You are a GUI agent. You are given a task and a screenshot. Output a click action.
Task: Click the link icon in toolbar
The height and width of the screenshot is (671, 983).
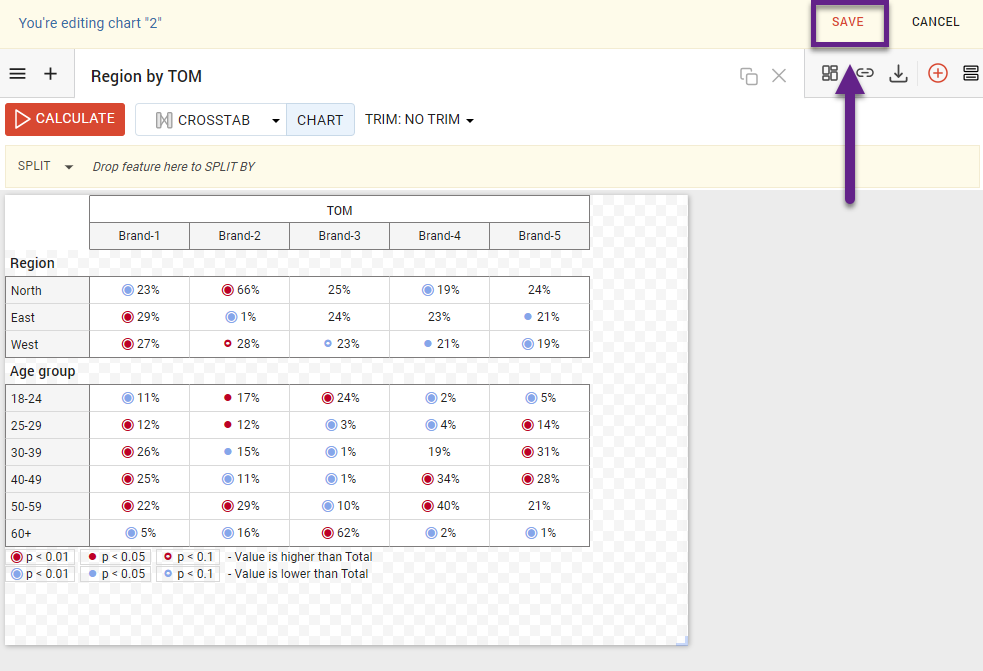(865, 73)
